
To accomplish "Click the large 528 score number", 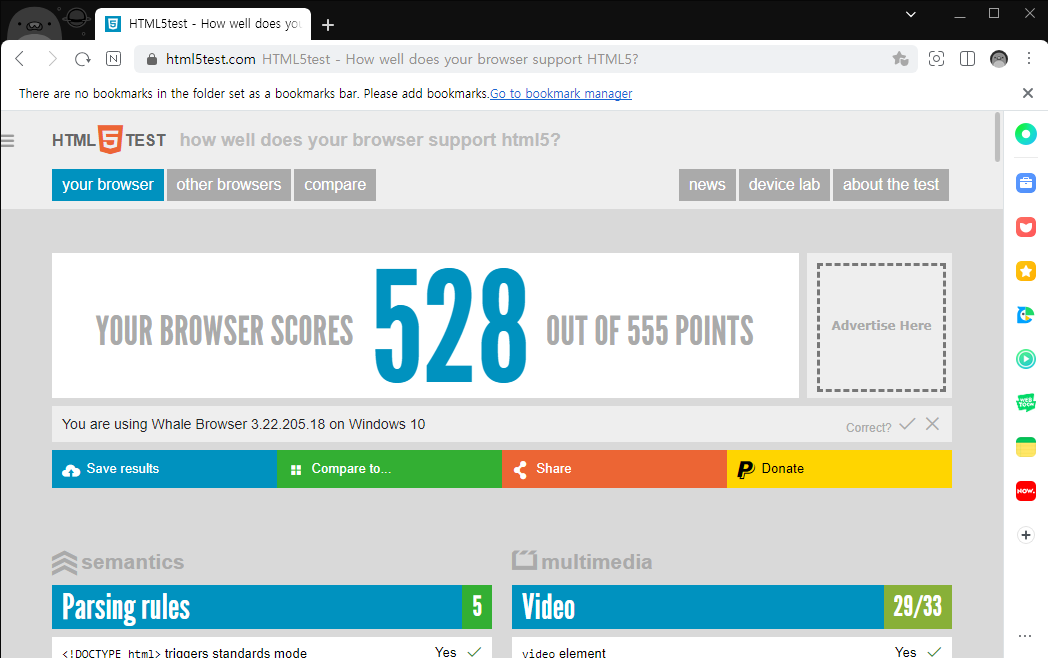I will point(450,326).
